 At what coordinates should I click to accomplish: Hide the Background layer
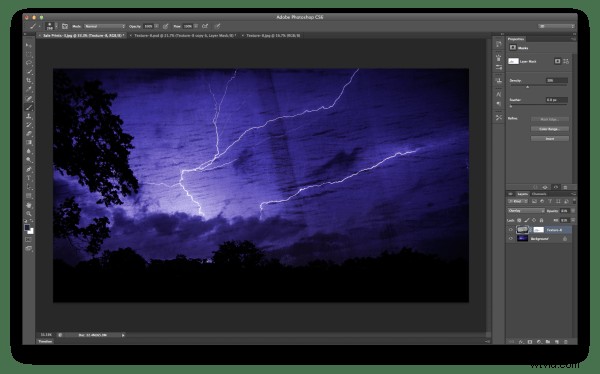(511, 238)
